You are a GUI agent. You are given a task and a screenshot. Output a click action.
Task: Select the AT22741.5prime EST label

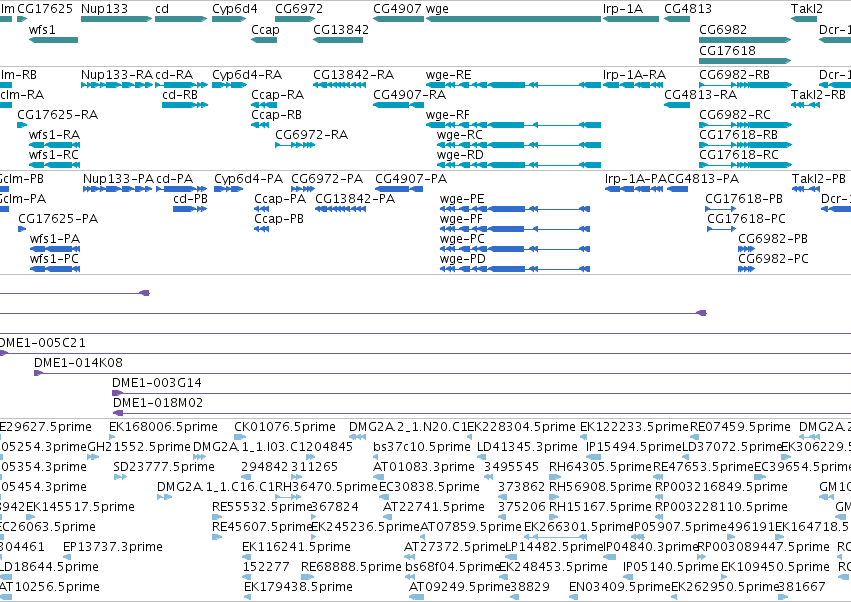[x=434, y=506]
